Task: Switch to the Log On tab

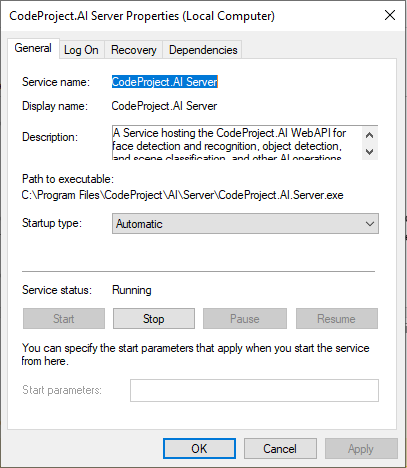Action: (82, 50)
